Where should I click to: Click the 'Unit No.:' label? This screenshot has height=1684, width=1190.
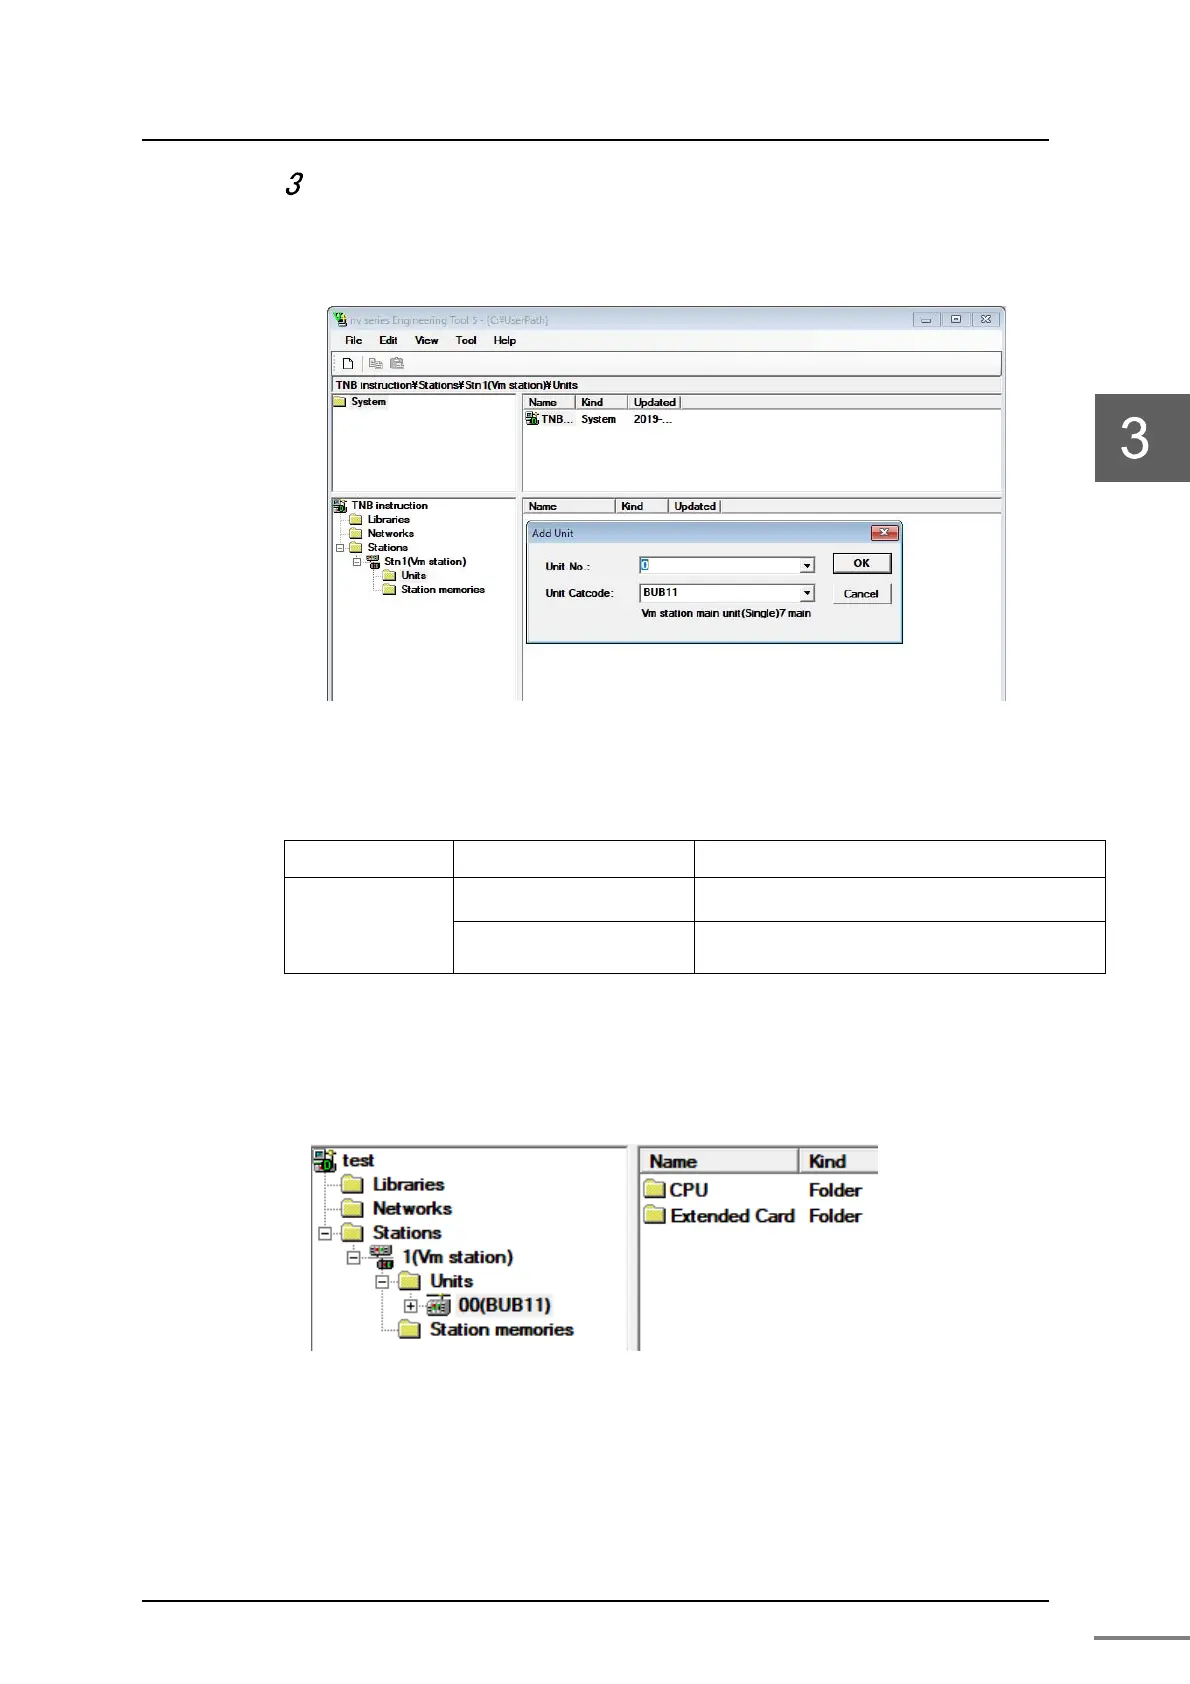pos(567,567)
